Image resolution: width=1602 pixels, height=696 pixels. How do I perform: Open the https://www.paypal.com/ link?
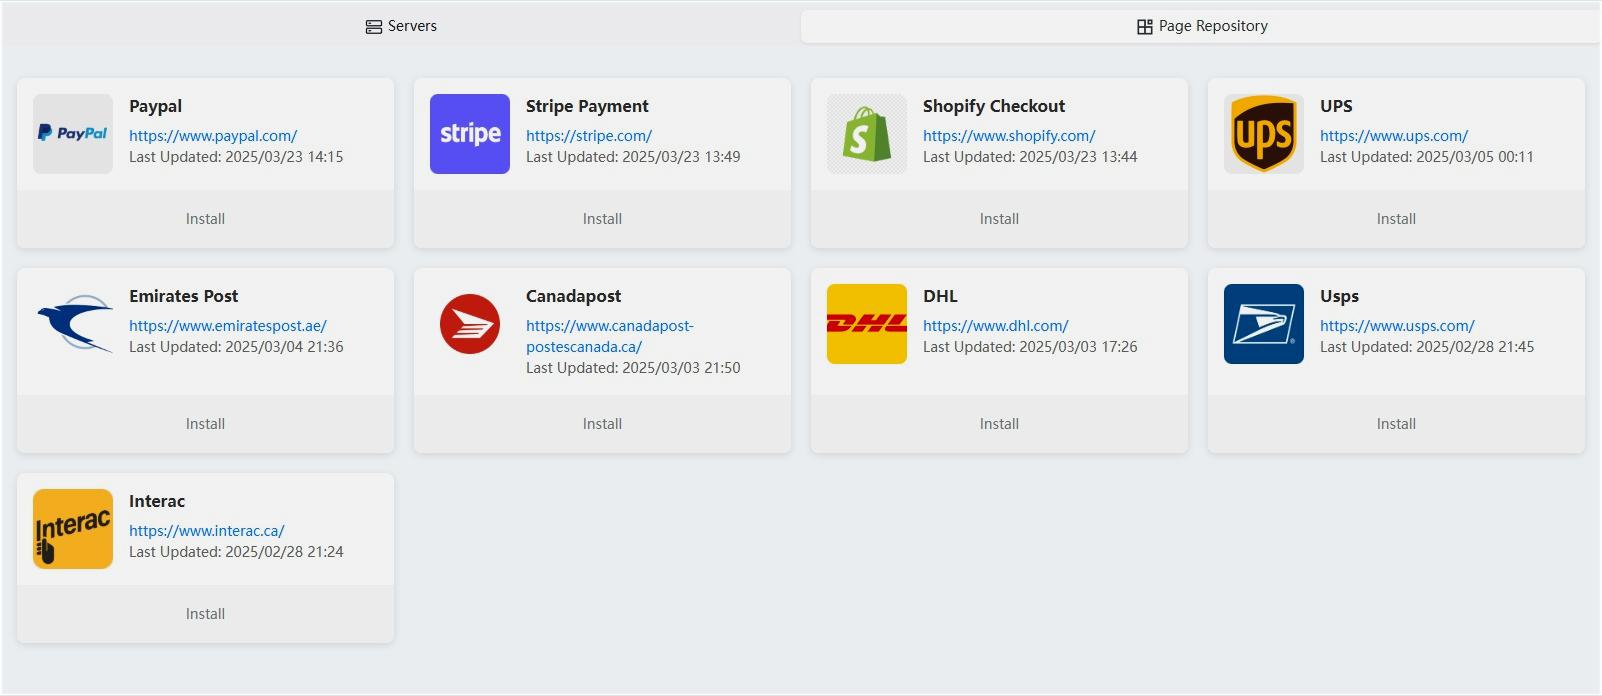[x=213, y=136]
